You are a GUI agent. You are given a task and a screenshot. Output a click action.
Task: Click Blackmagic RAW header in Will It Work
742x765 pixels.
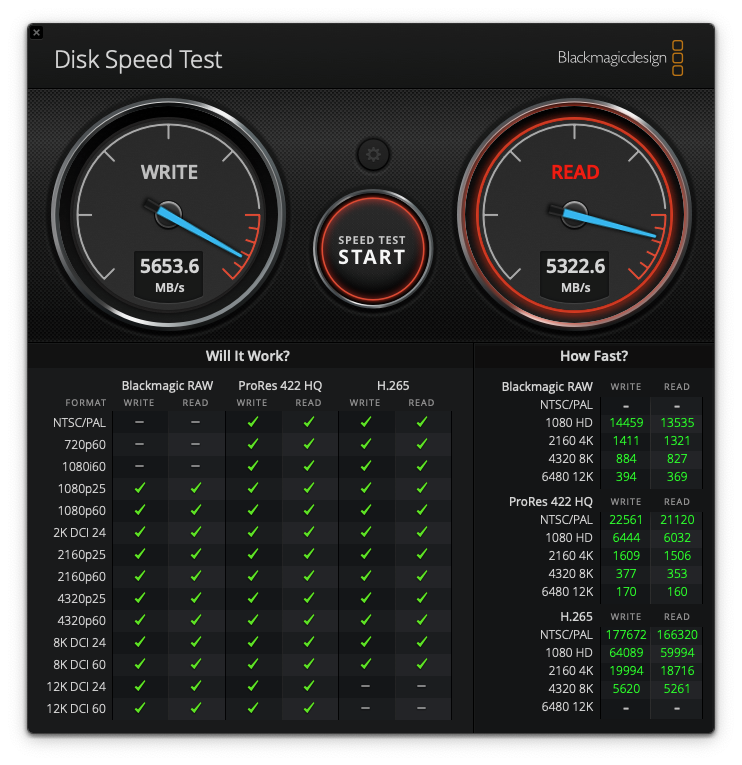point(167,385)
